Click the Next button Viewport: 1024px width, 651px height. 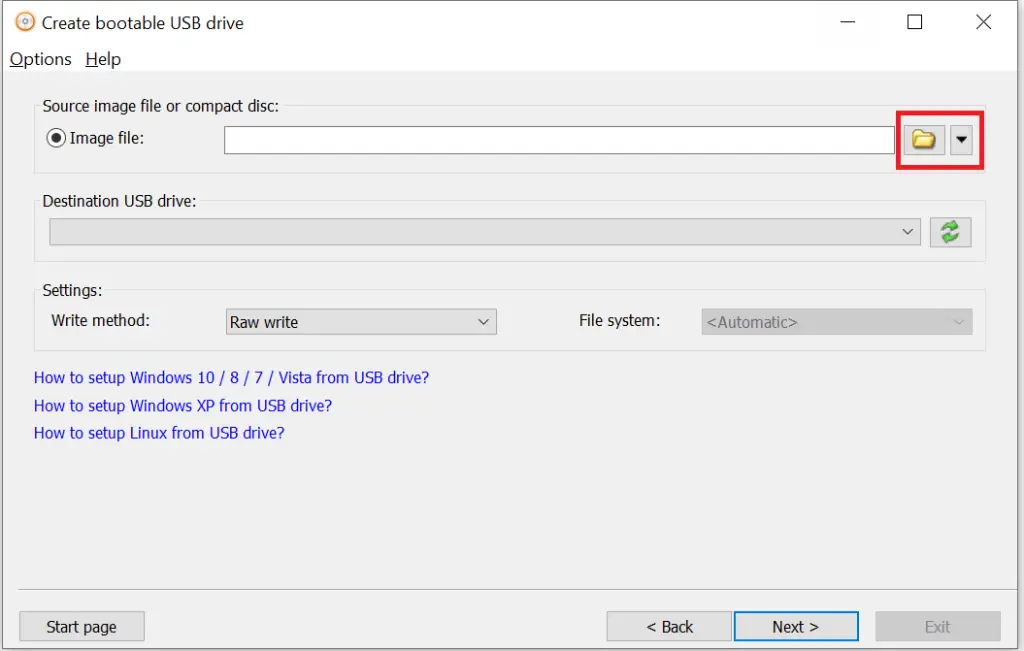795,626
